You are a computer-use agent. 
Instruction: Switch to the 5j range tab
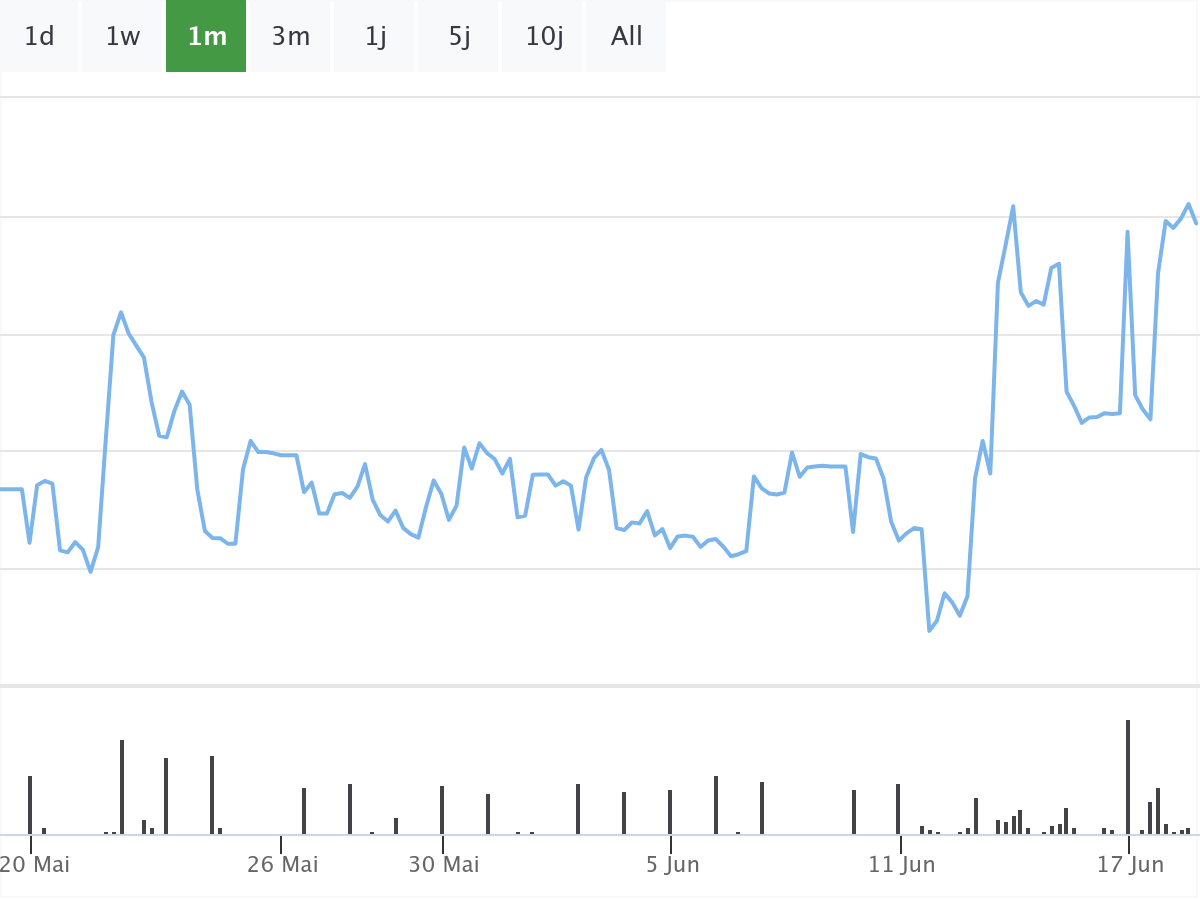coord(459,37)
